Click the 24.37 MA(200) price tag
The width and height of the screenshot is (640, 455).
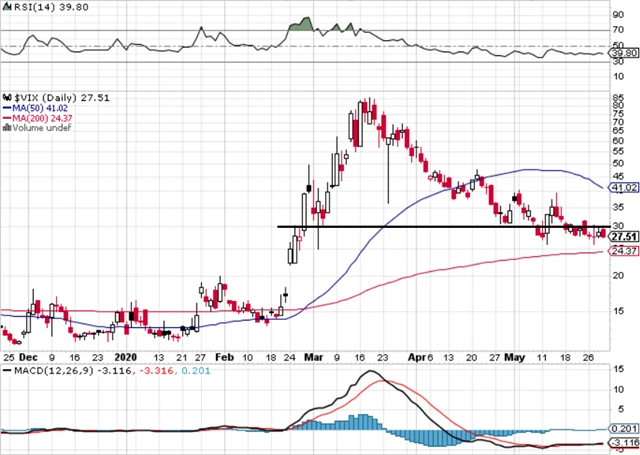[x=624, y=251]
